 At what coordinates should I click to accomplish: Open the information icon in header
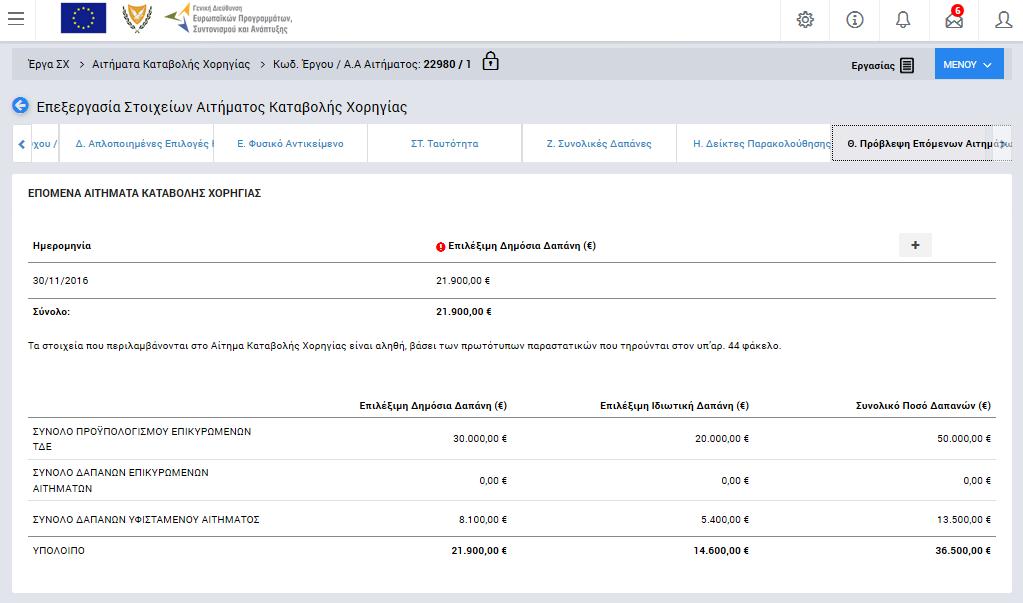(855, 20)
